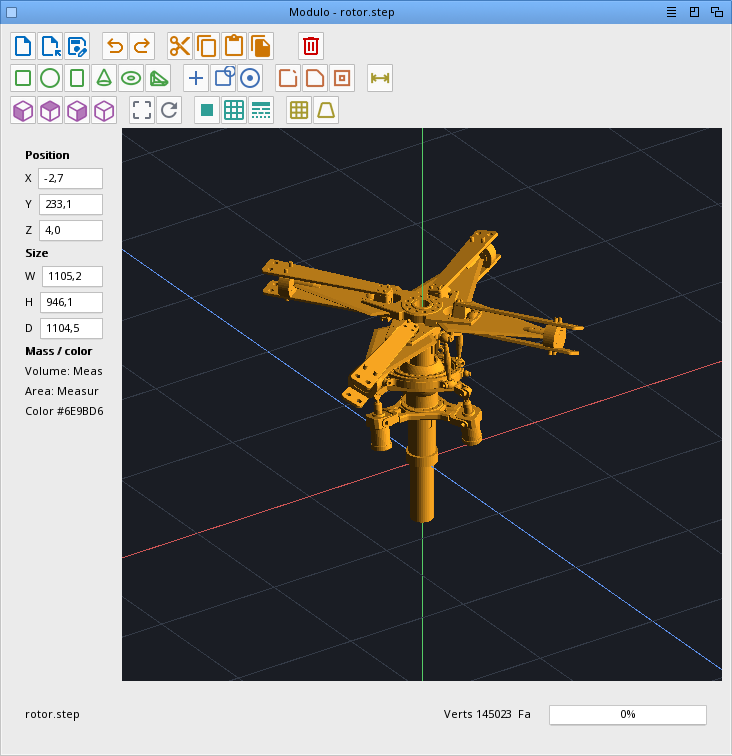
Task: Click the duplicate icon with the filled orange page
Action: [x=261, y=46]
